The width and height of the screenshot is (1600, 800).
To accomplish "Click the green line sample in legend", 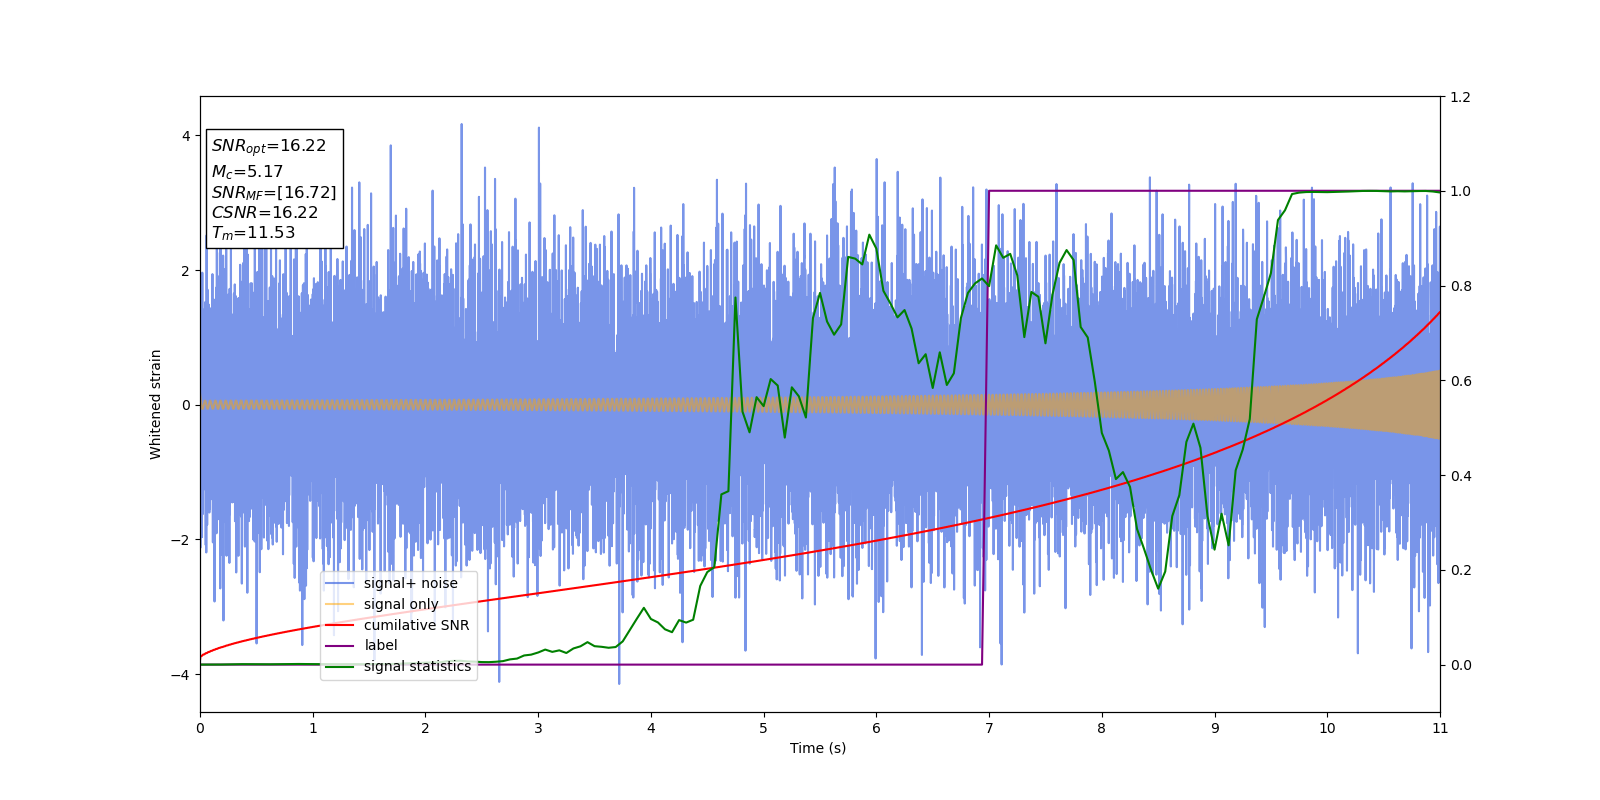I will pyautogui.click(x=340, y=666).
